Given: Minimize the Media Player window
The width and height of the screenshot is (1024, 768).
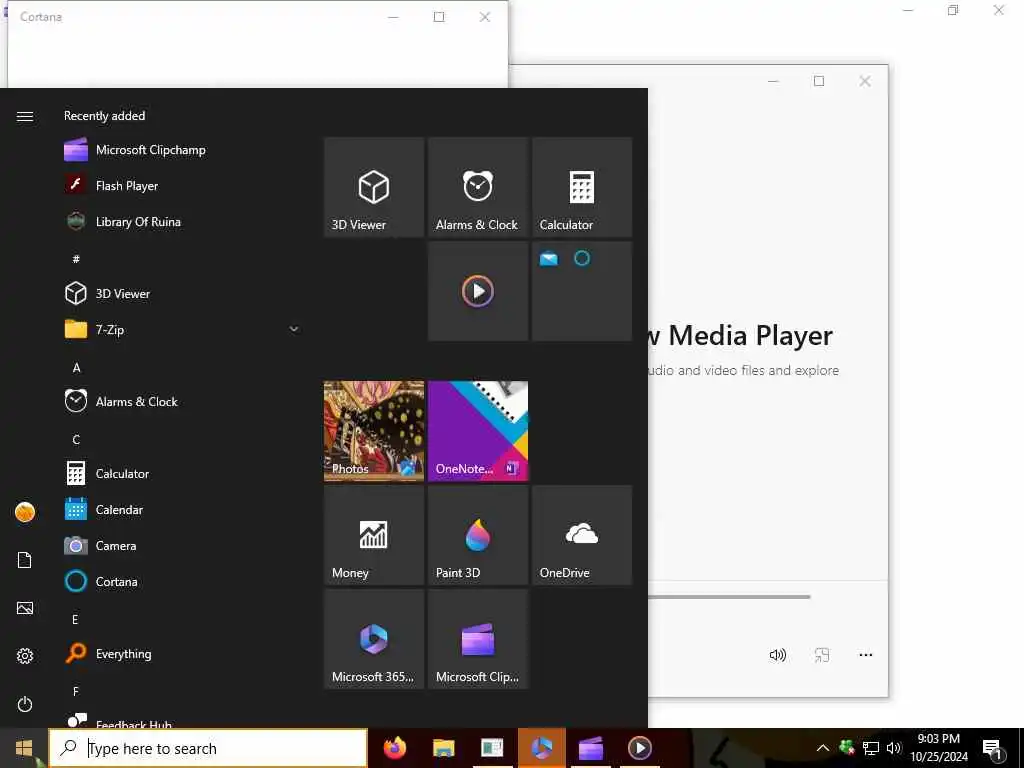Looking at the screenshot, I should click(x=773, y=81).
